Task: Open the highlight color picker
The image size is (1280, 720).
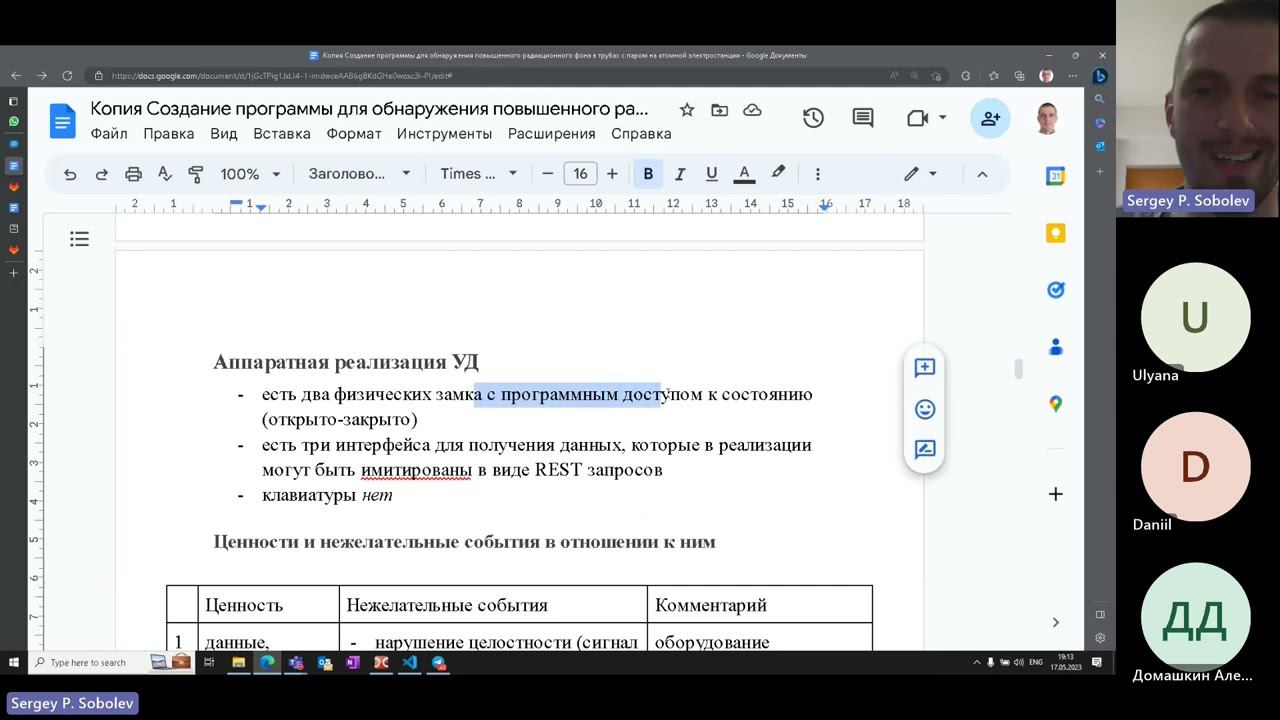Action: coord(778,173)
